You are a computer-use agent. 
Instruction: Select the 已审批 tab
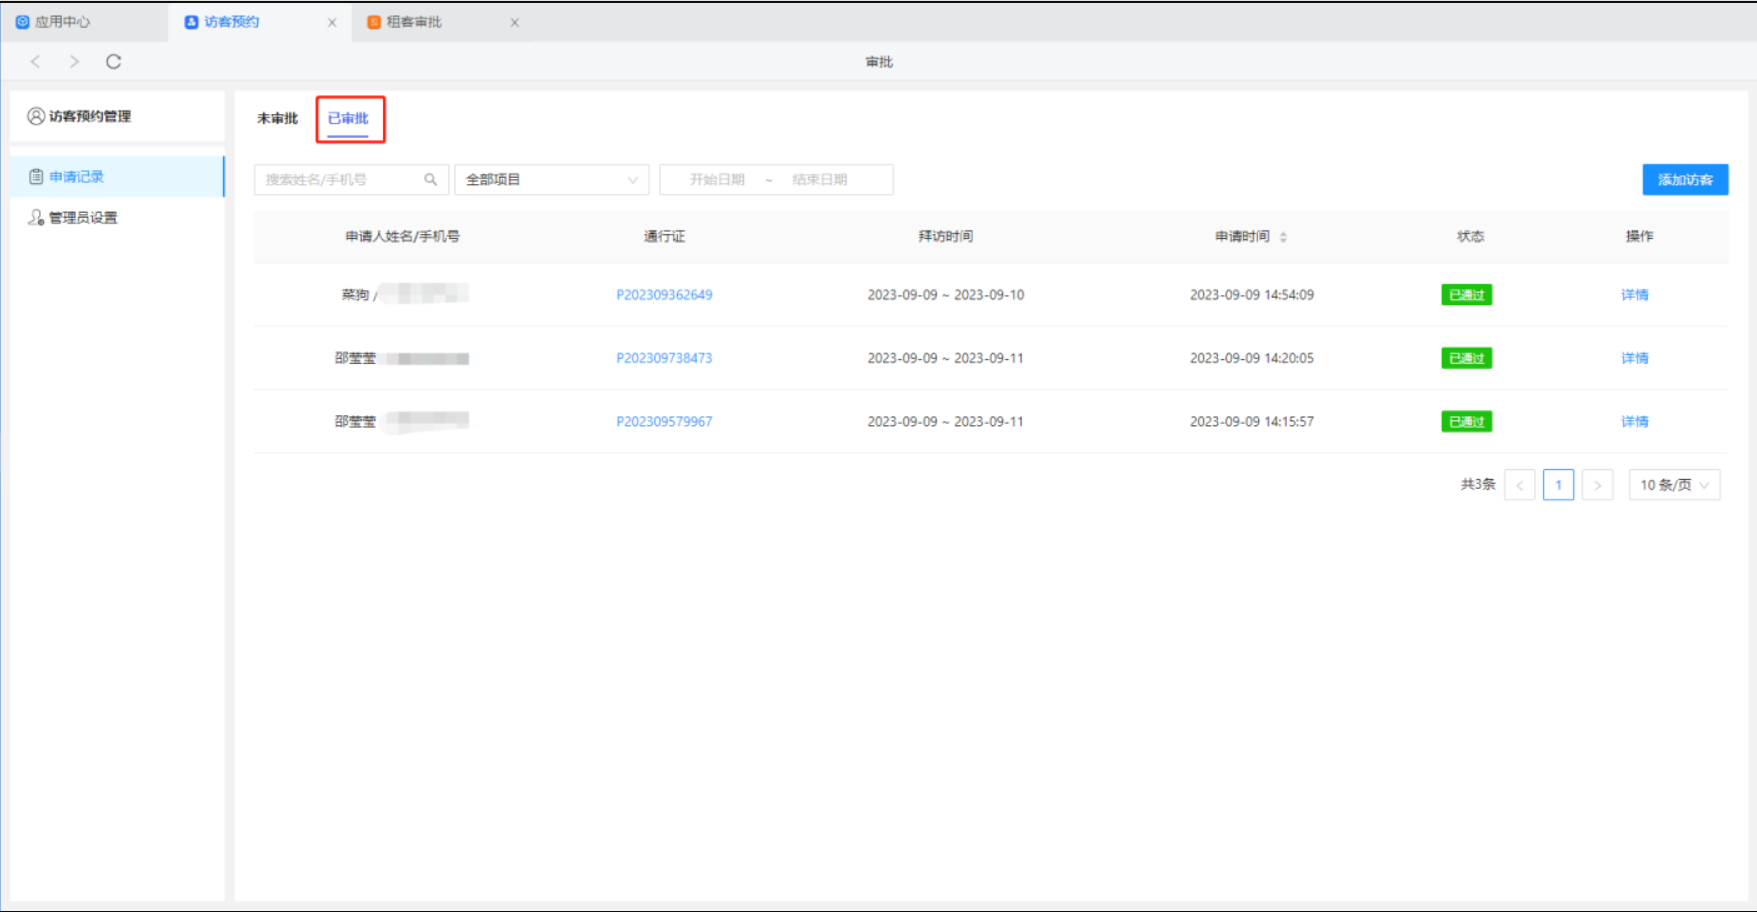pos(348,118)
